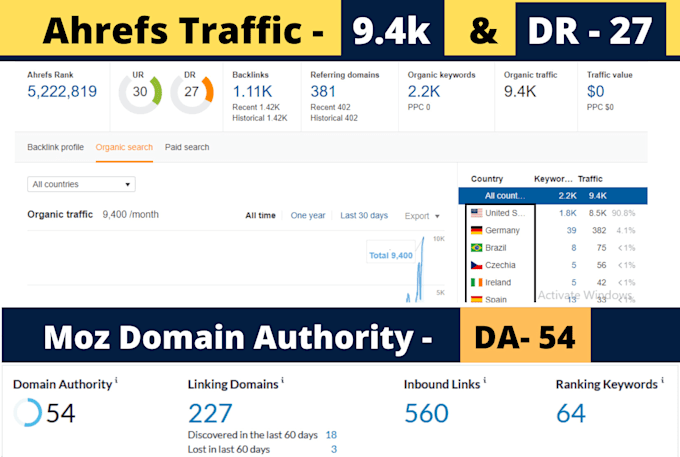Click the Inbound Links value 560
680x457 pixels.
pyautogui.click(x=426, y=413)
